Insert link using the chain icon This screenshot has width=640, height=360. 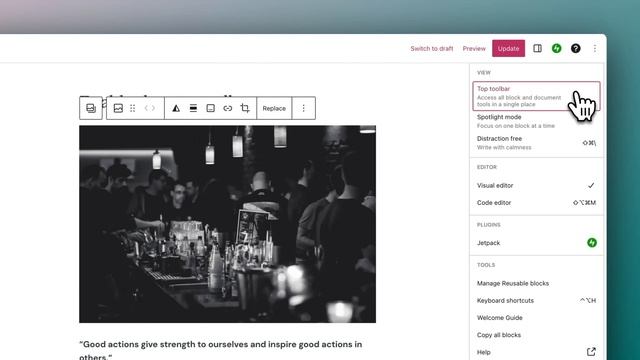pyautogui.click(x=228, y=108)
